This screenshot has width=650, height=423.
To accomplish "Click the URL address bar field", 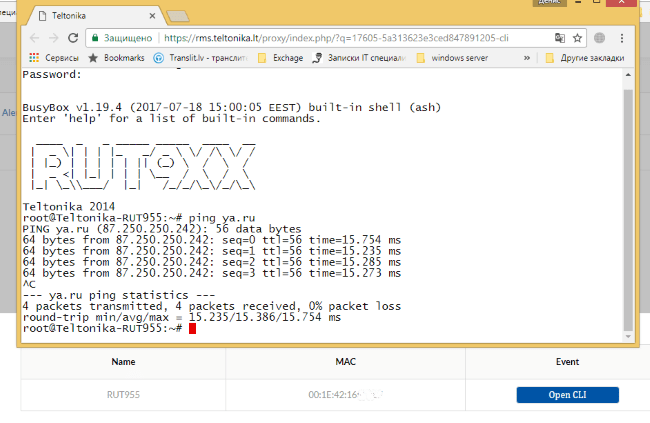I will tap(350, 37).
